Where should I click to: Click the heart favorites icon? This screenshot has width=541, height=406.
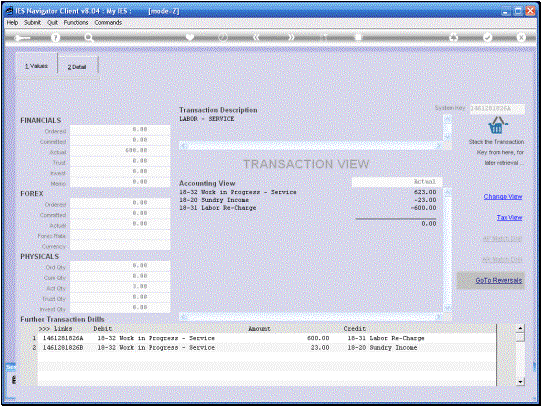190,37
